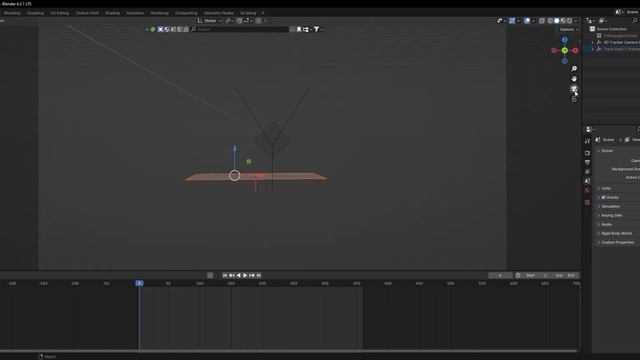640x360 pixels.
Task: Play animation forward
Action: (x=245, y=276)
